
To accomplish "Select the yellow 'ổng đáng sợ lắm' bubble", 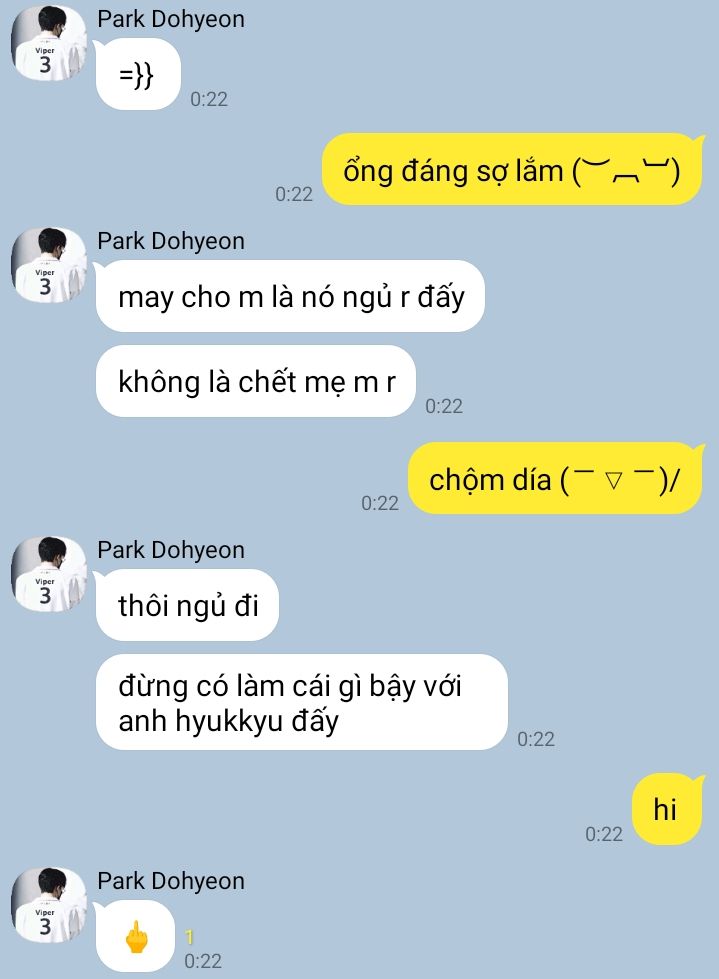I will click(x=512, y=169).
